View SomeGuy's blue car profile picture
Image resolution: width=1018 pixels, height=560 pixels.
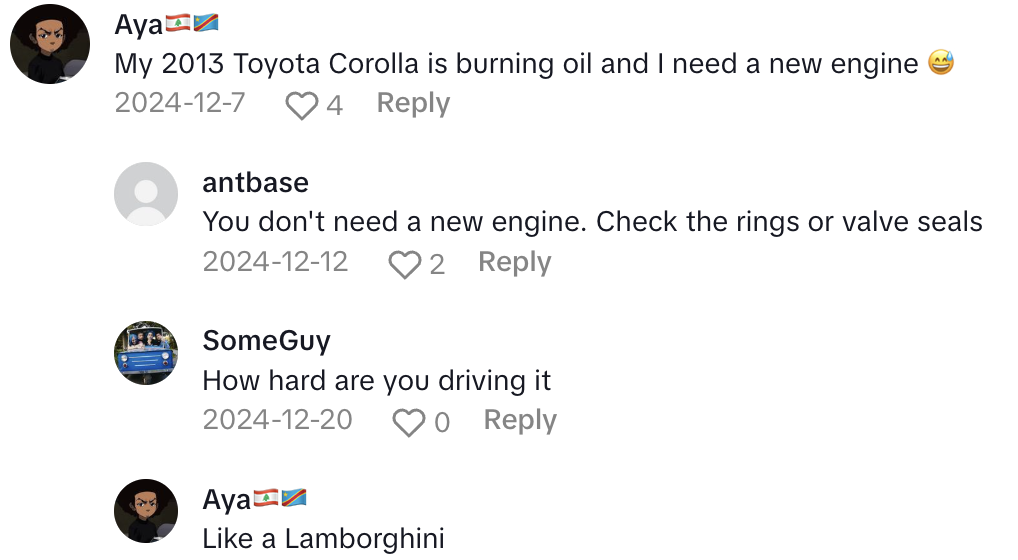point(146,353)
